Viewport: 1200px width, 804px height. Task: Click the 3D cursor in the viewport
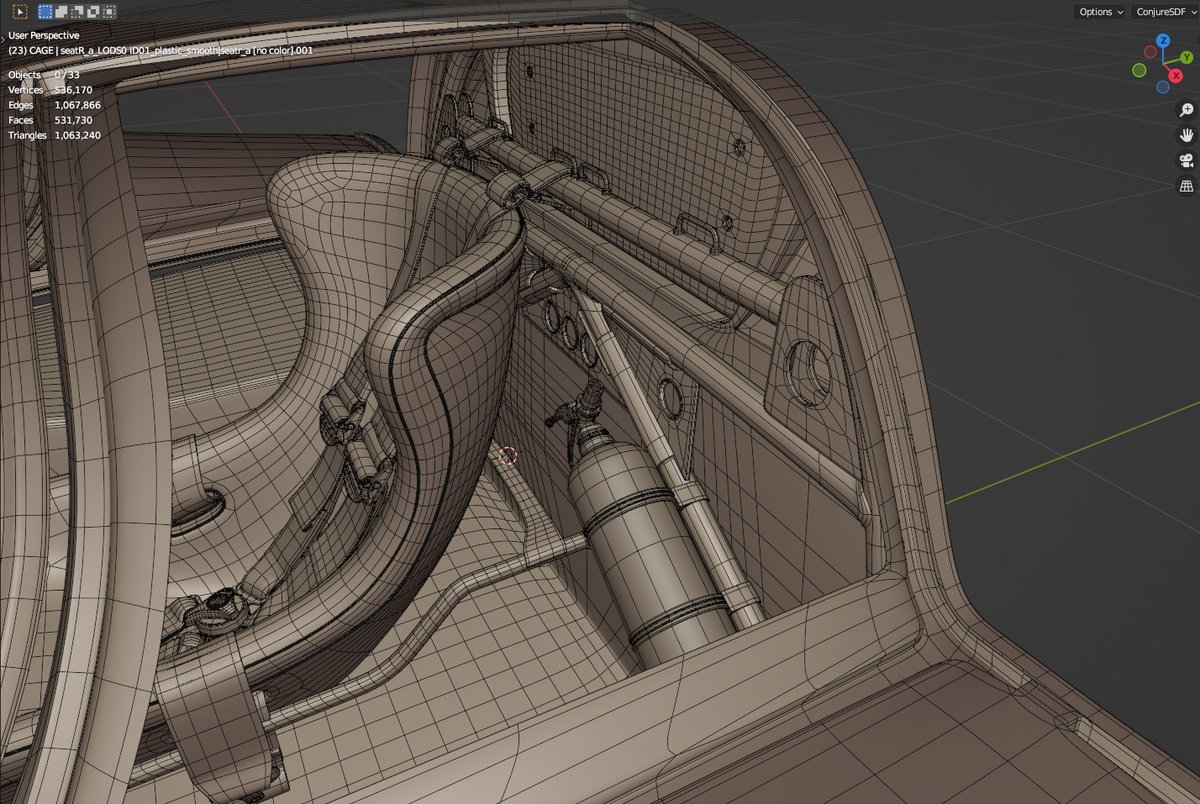click(x=508, y=456)
